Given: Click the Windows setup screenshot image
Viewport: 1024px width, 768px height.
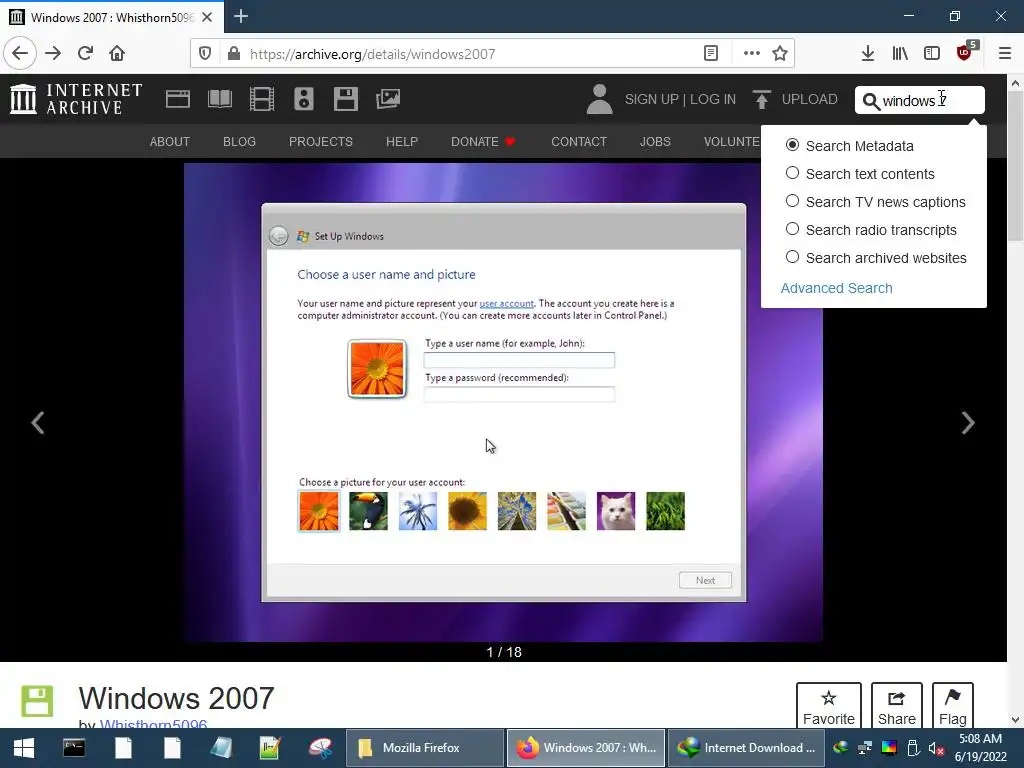Looking at the screenshot, I should (504, 402).
